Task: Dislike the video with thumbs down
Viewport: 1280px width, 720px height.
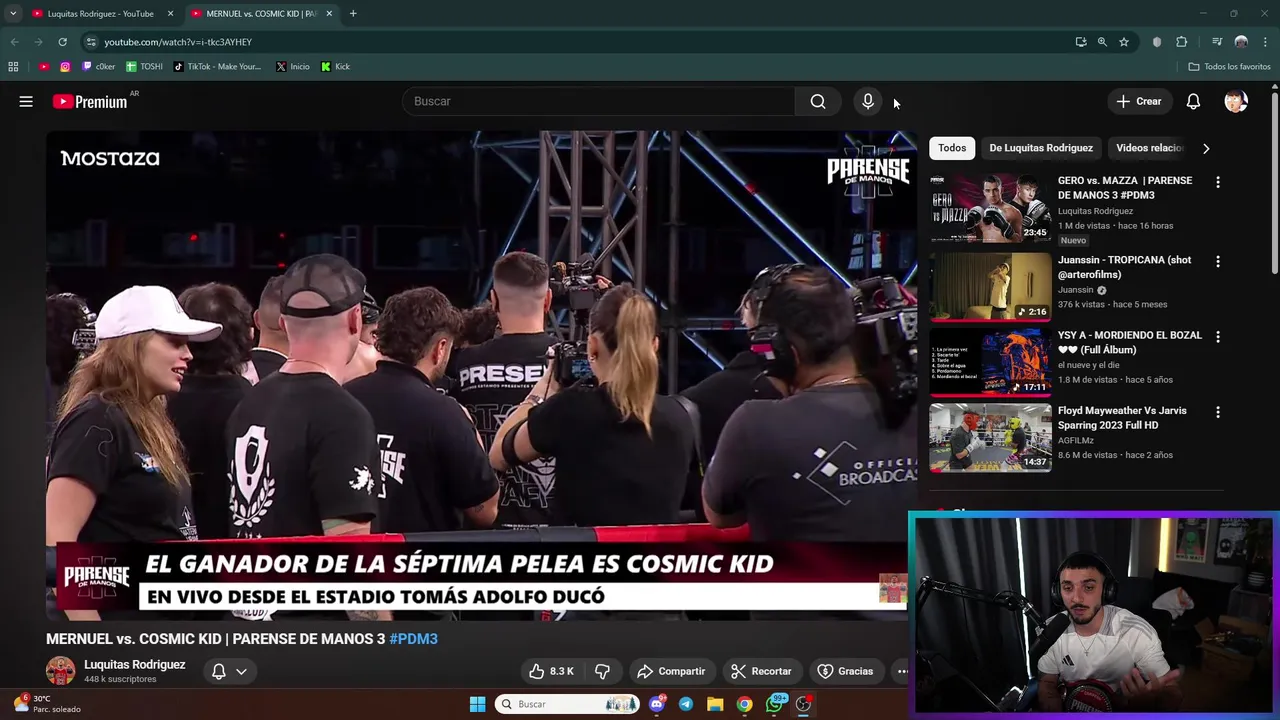Action: pyautogui.click(x=602, y=671)
